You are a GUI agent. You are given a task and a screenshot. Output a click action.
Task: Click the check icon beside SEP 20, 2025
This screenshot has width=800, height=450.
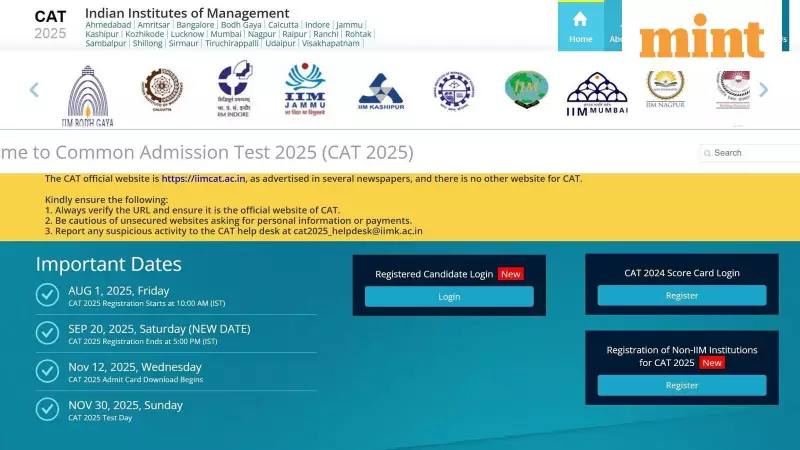tap(47, 333)
